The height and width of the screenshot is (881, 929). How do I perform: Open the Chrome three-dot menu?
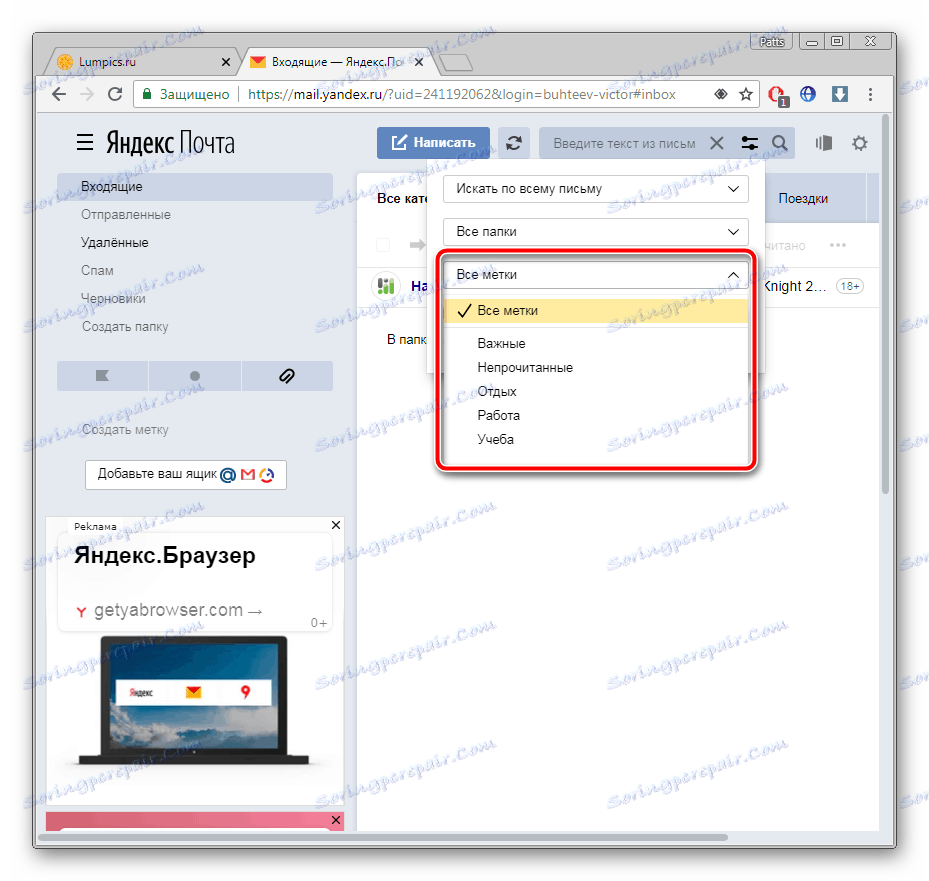(x=870, y=94)
